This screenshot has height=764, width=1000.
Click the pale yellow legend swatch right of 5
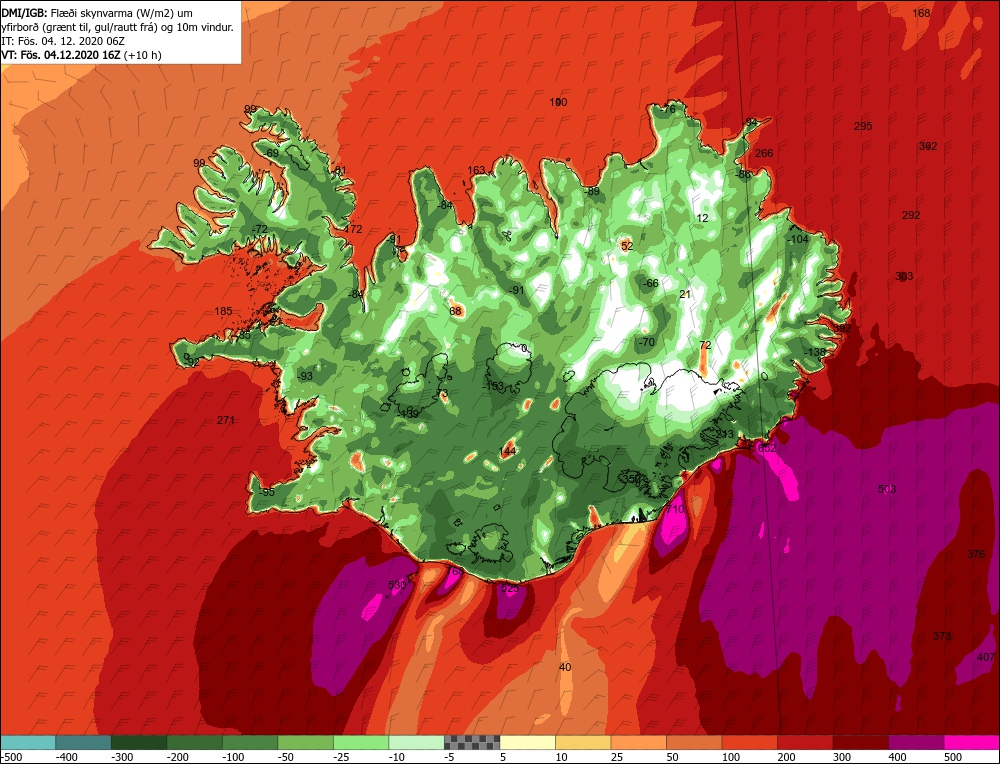527,742
